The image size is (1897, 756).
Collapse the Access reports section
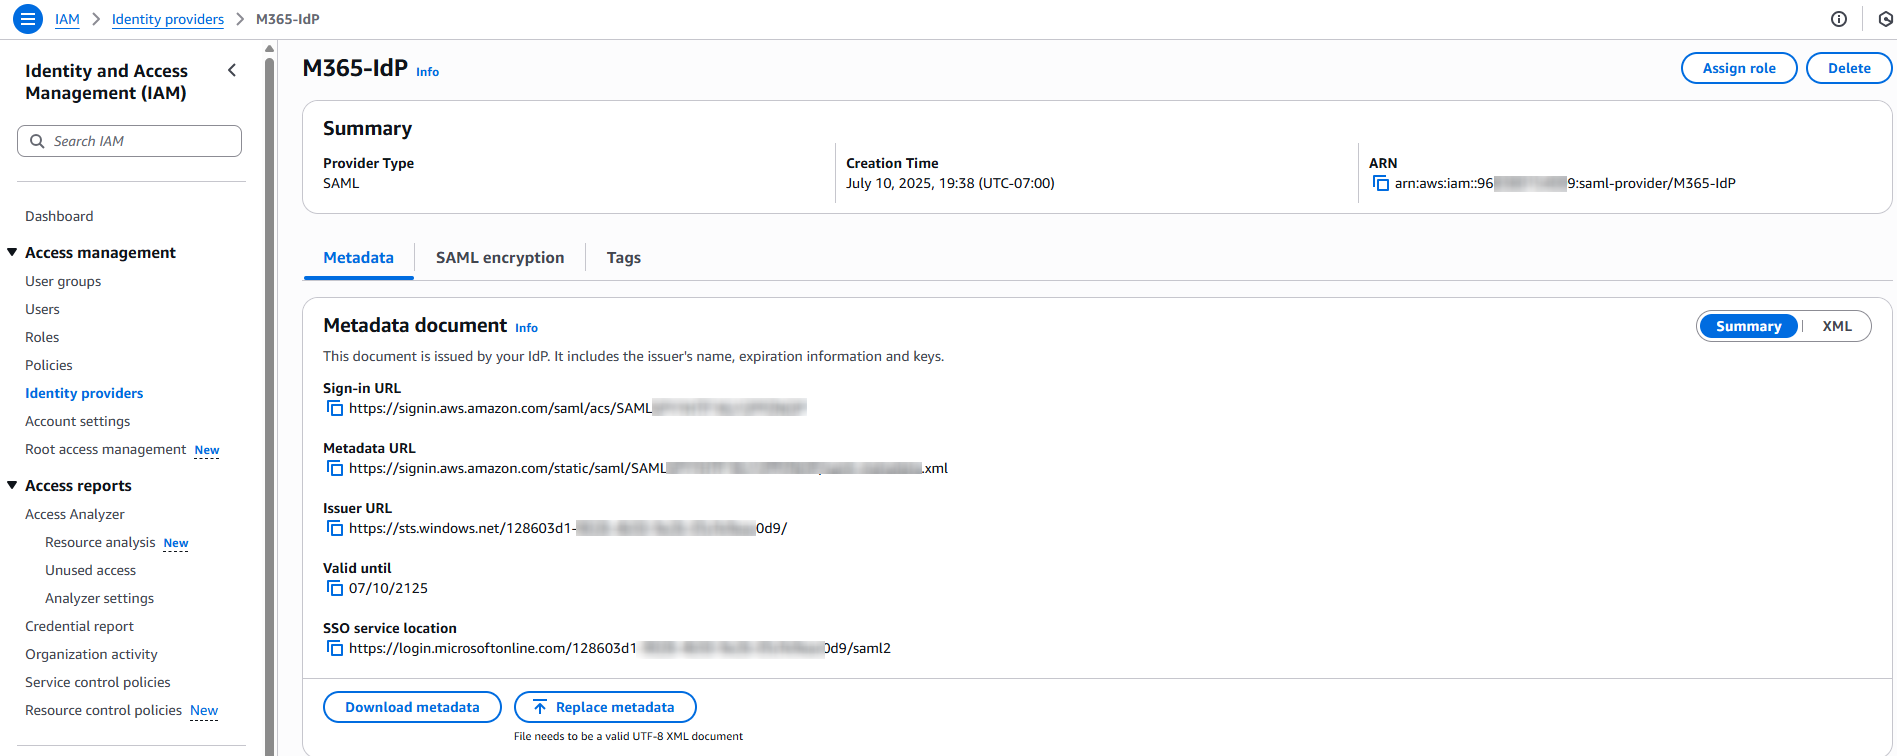pyautogui.click(x=12, y=485)
